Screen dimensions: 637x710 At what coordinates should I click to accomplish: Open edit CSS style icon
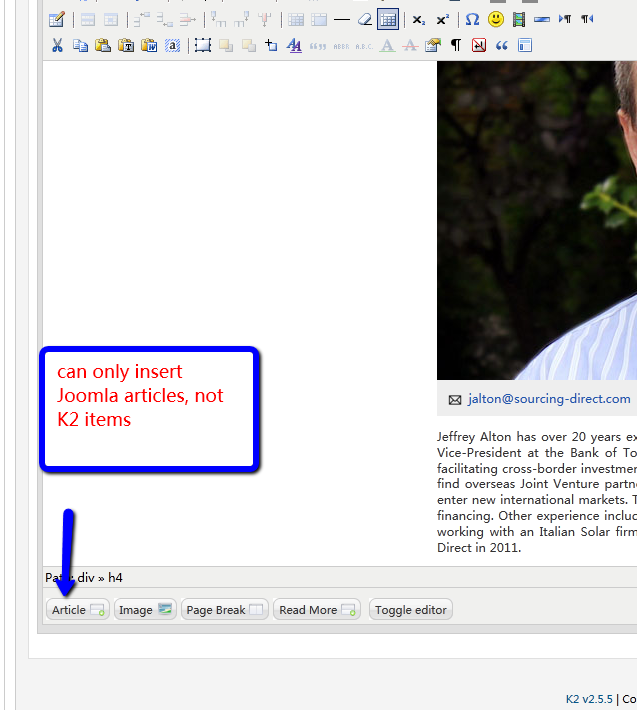pos(294,45)
